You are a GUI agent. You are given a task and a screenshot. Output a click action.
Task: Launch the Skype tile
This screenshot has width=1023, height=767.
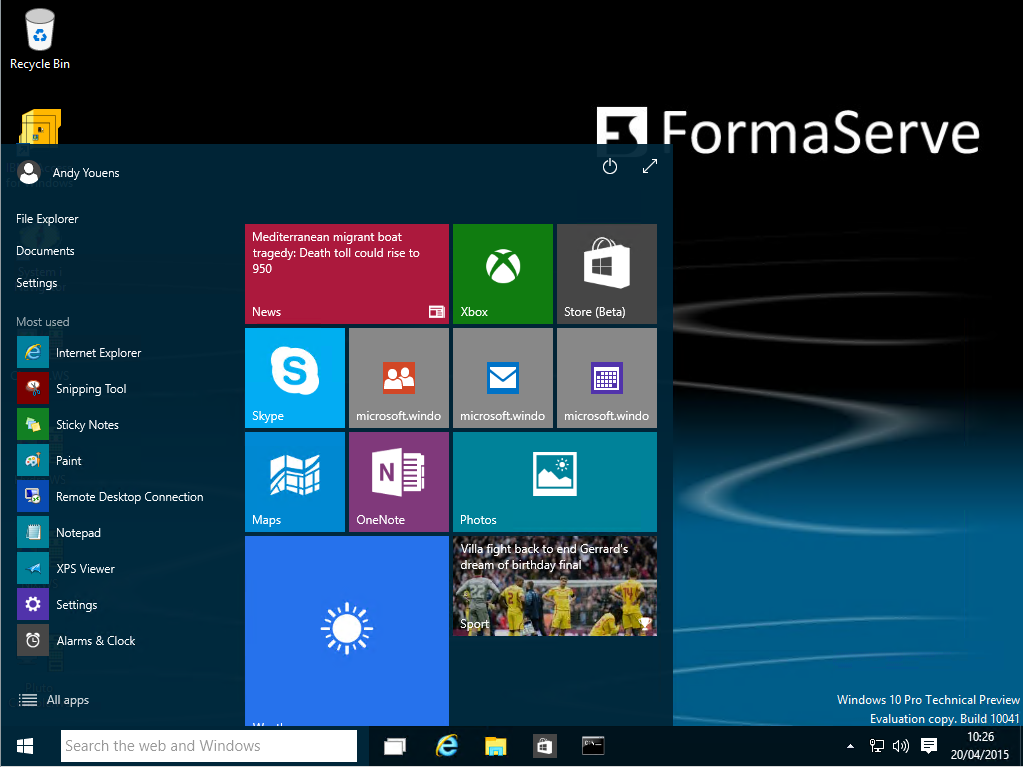294,377
